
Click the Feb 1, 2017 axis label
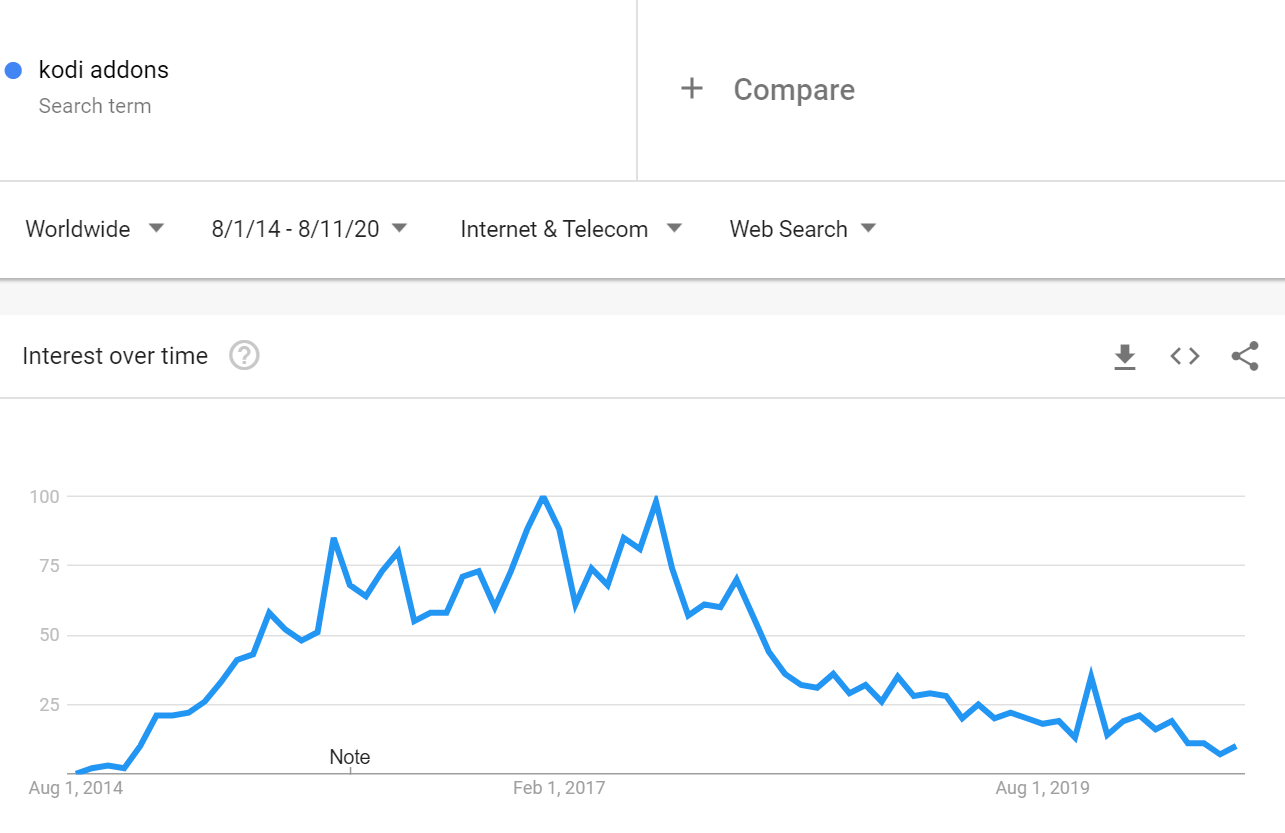click(x=559, y=789)
